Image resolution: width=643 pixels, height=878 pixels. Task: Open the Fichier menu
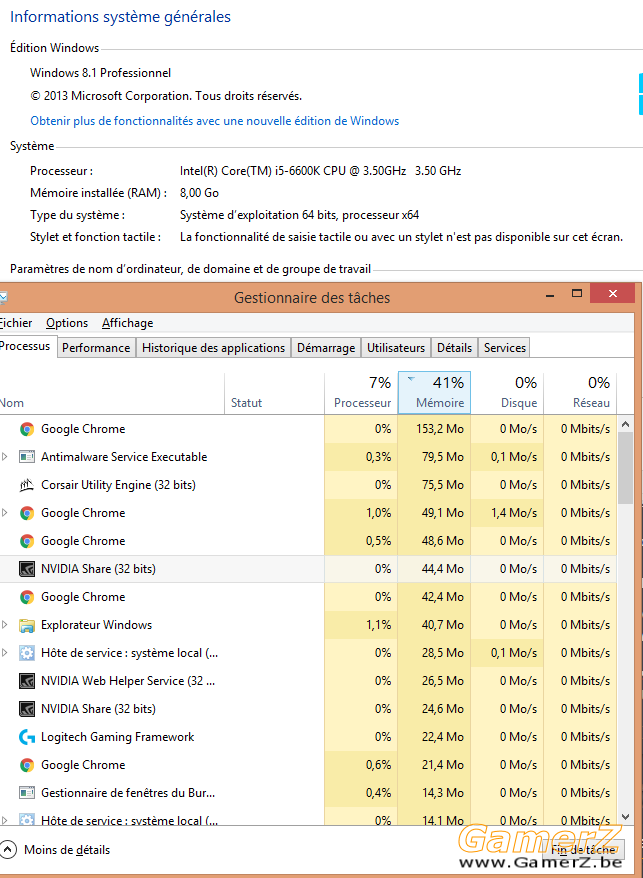[x=16, y=323]
